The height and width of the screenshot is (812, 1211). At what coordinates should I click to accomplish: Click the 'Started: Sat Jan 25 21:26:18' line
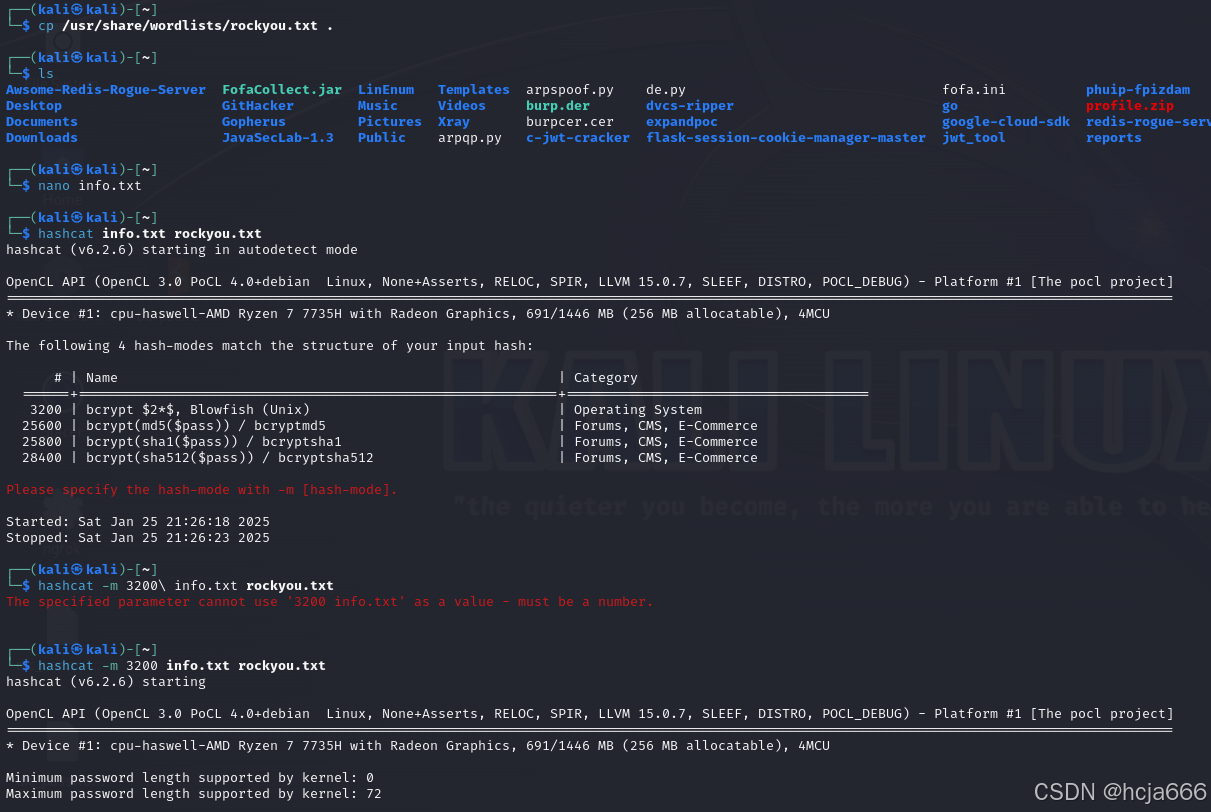click(138, 522)
